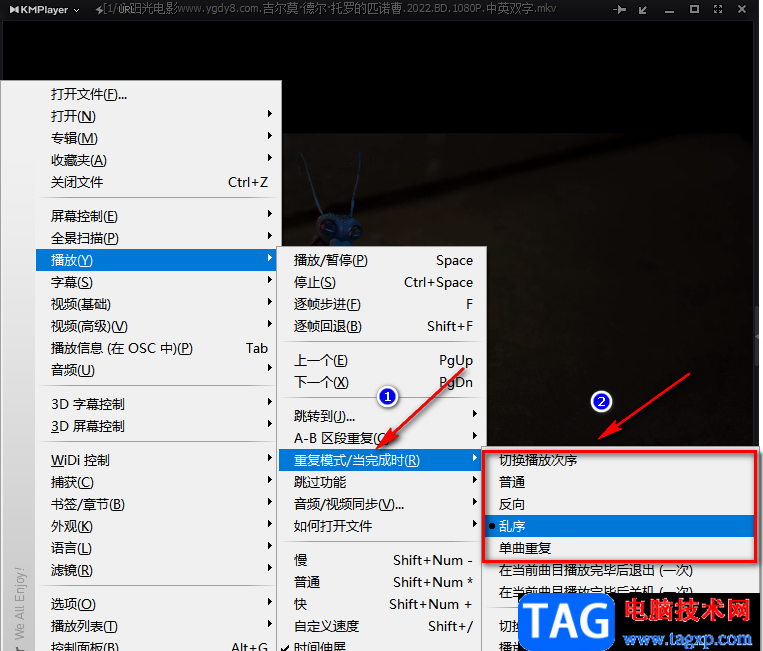The width and height of the screenshot is (763, 651).
Task: Choose 逐帧回退(B) Shift+F entry
Action: [382, 326]
